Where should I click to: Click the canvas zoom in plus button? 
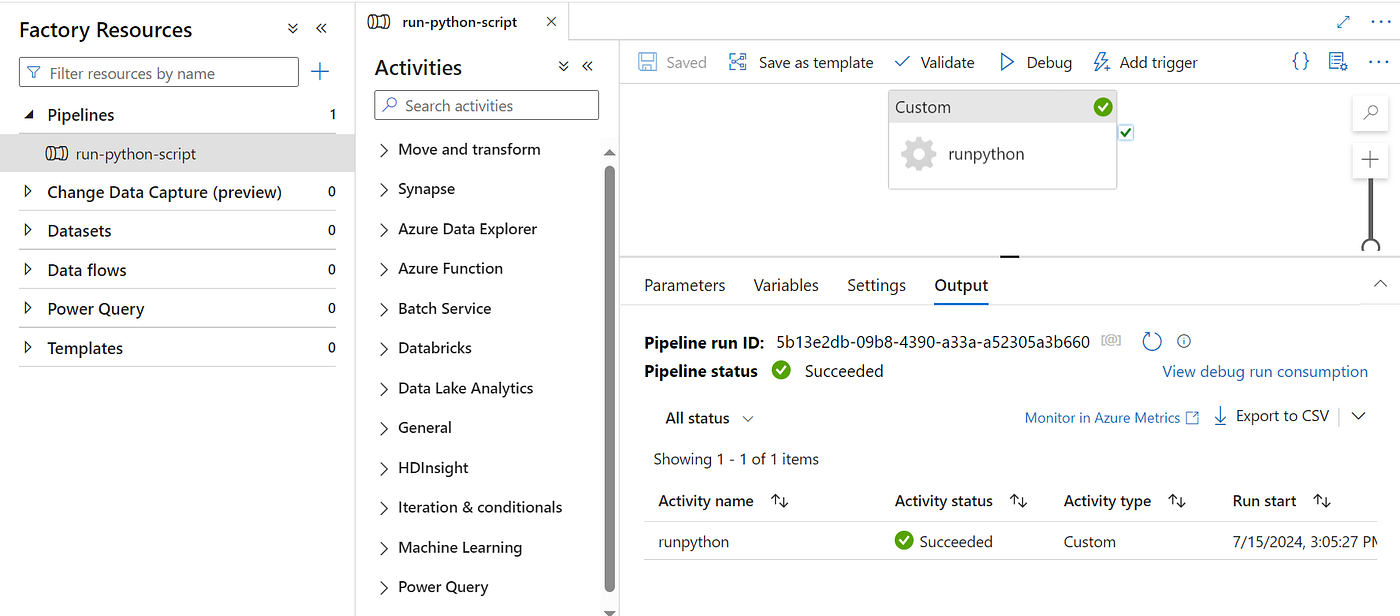point(1370,160)
